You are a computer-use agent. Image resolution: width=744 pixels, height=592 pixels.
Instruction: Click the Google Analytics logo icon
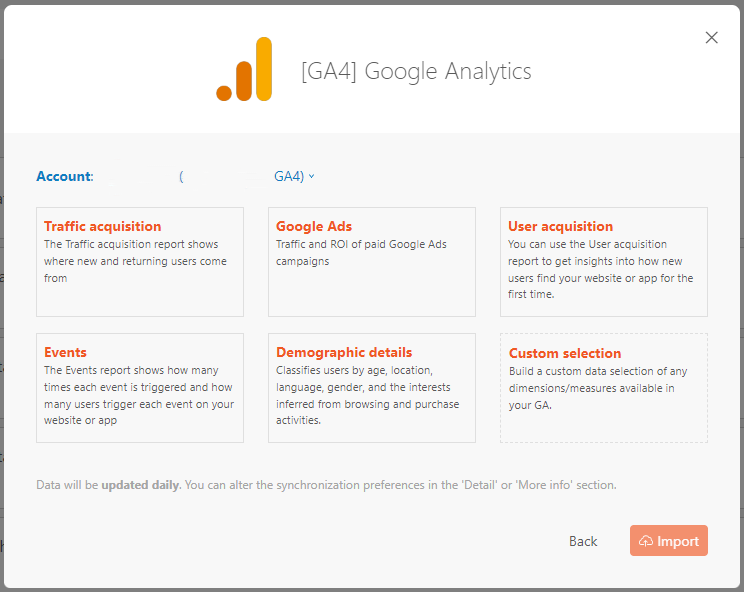(x=244, y=70)
